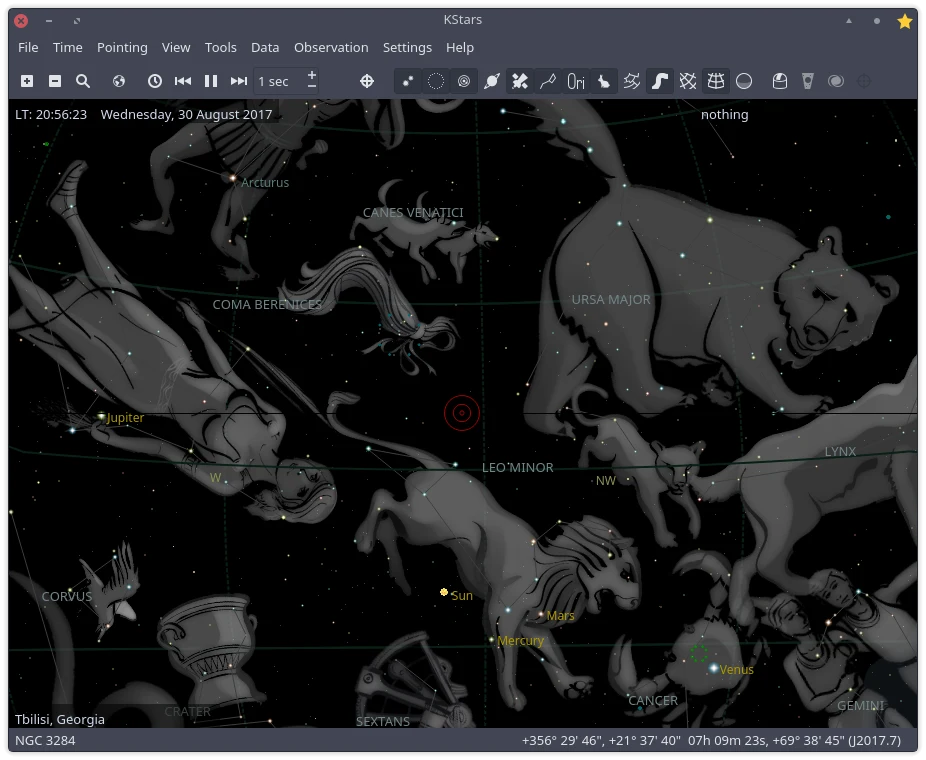Open the Tools menu
Screen dimensions: 926x760
(x=220, y=47)
